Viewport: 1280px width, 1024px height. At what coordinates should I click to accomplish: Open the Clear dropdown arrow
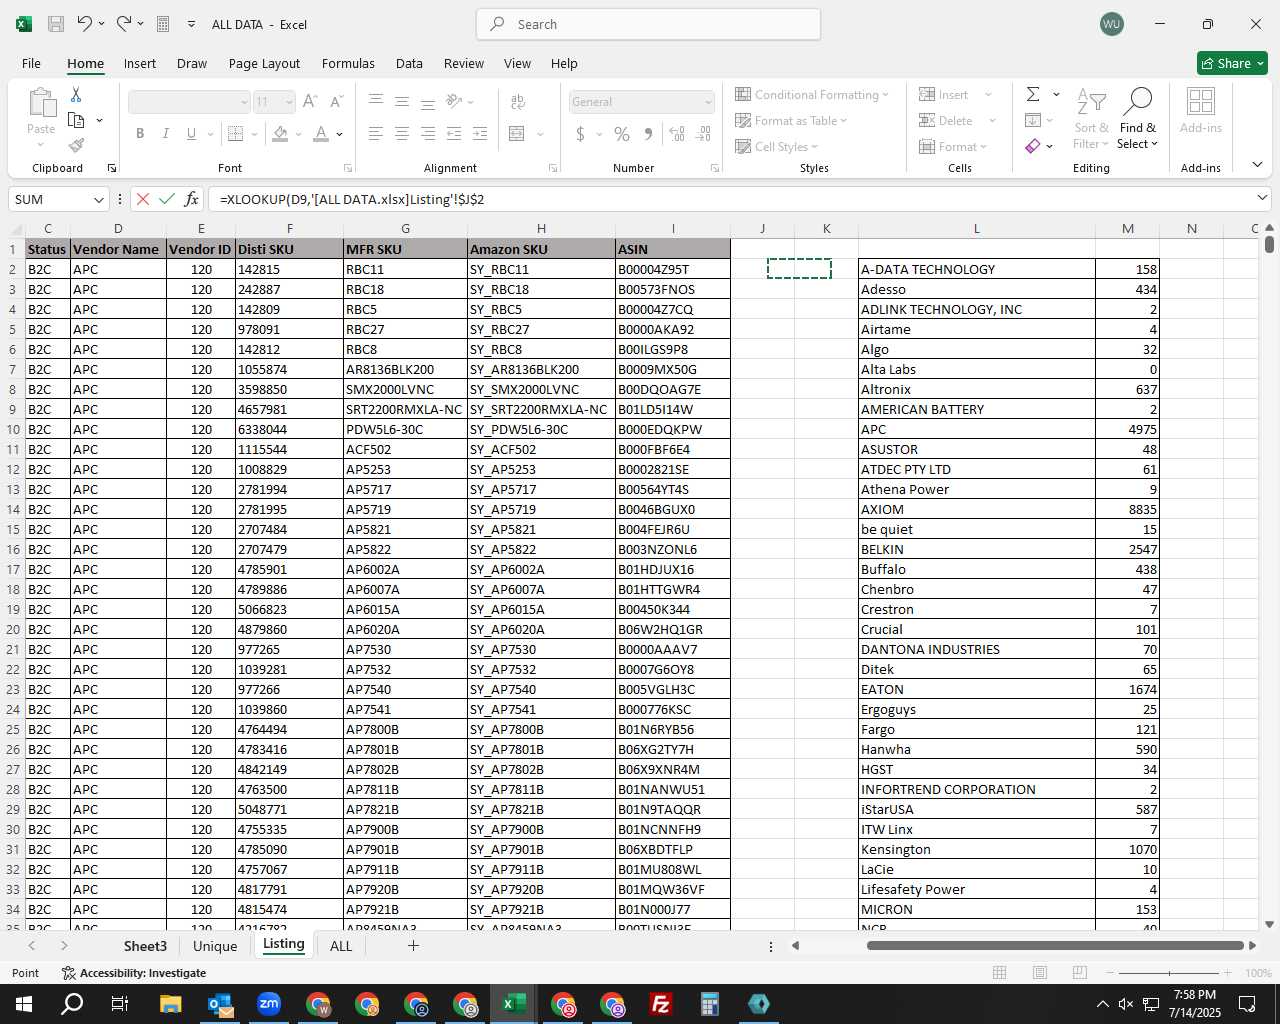coord(1049,146)
